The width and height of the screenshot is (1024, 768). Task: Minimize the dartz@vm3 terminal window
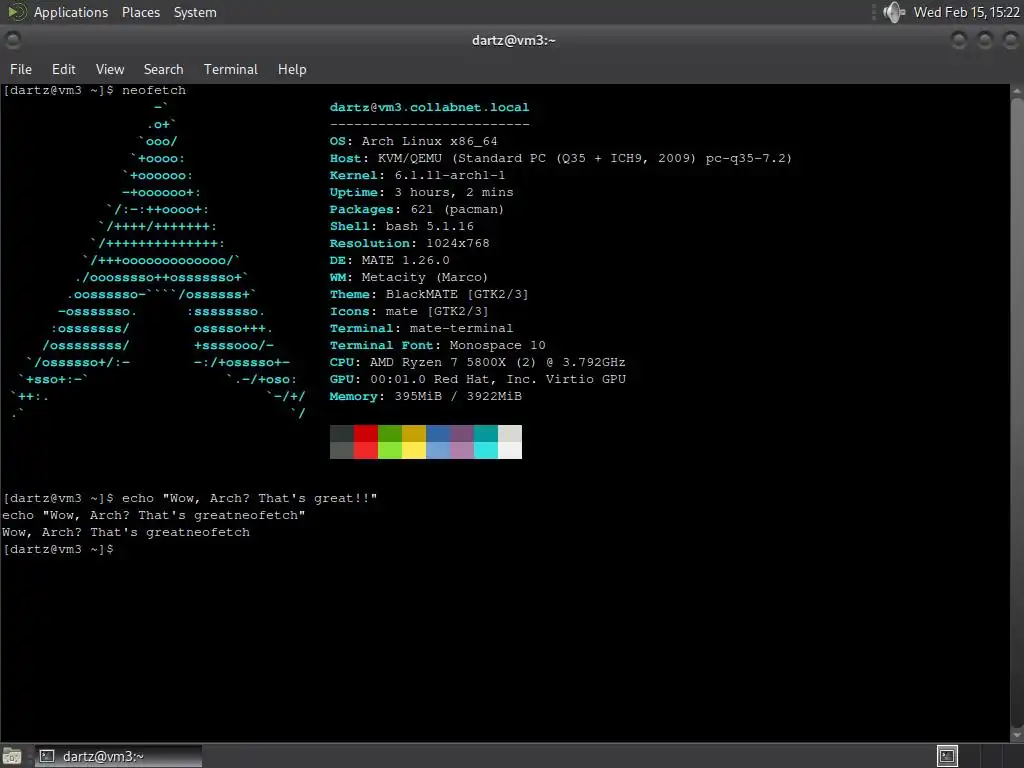click(x=959, y=40)
